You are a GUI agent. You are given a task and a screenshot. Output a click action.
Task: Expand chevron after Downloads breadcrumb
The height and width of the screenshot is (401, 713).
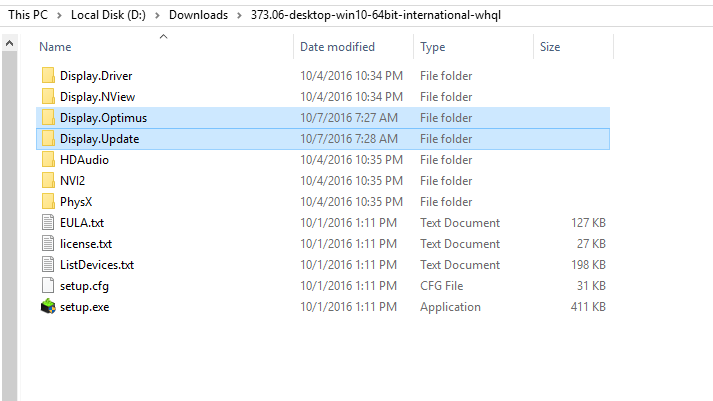tap(239, 15)
